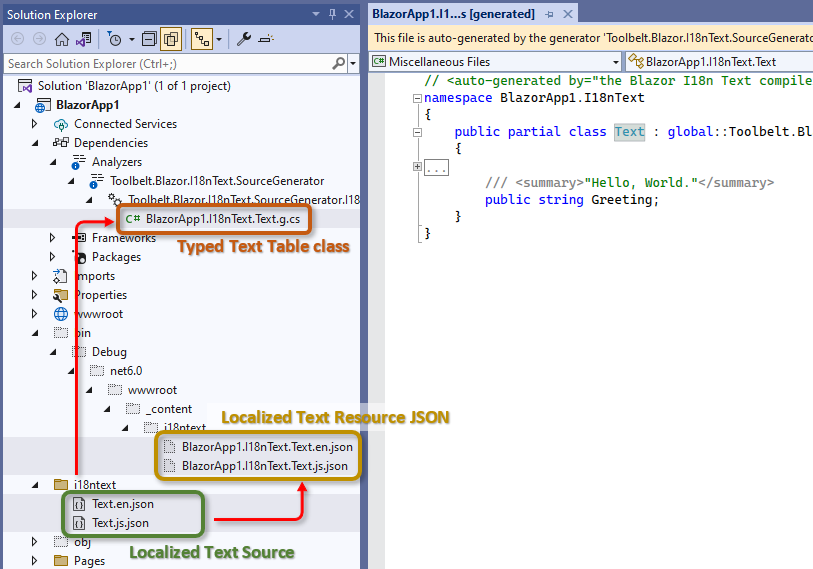Collapse the namespace BlazorApp1.I18nText code block
The width and height of the screenshot is (813, 569).
pos(417,98)
